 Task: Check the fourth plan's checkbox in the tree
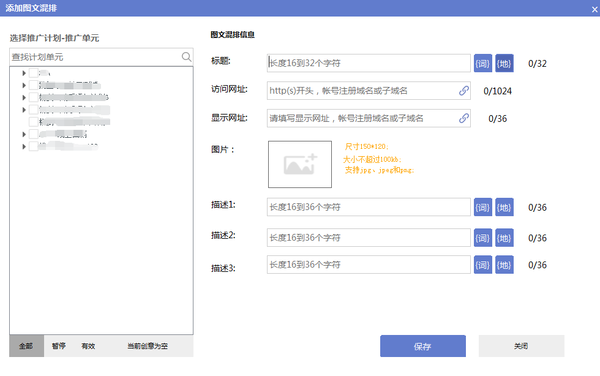click(x=33, y=109)
